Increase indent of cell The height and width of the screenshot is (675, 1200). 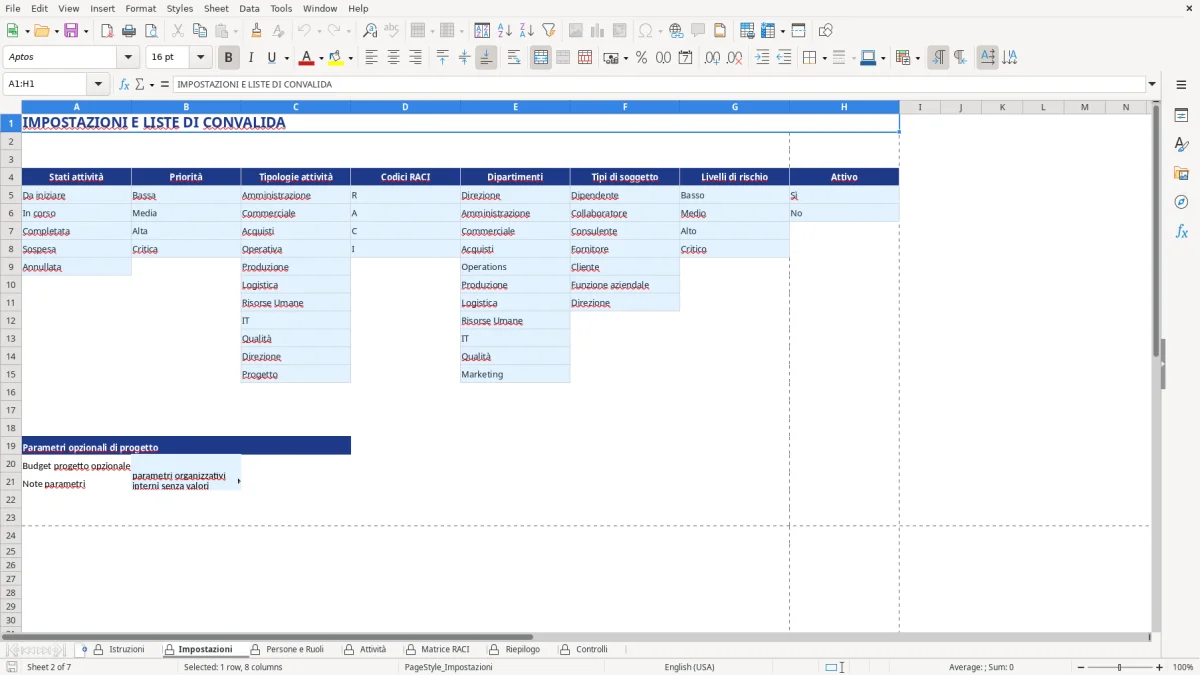coord(762,58)
